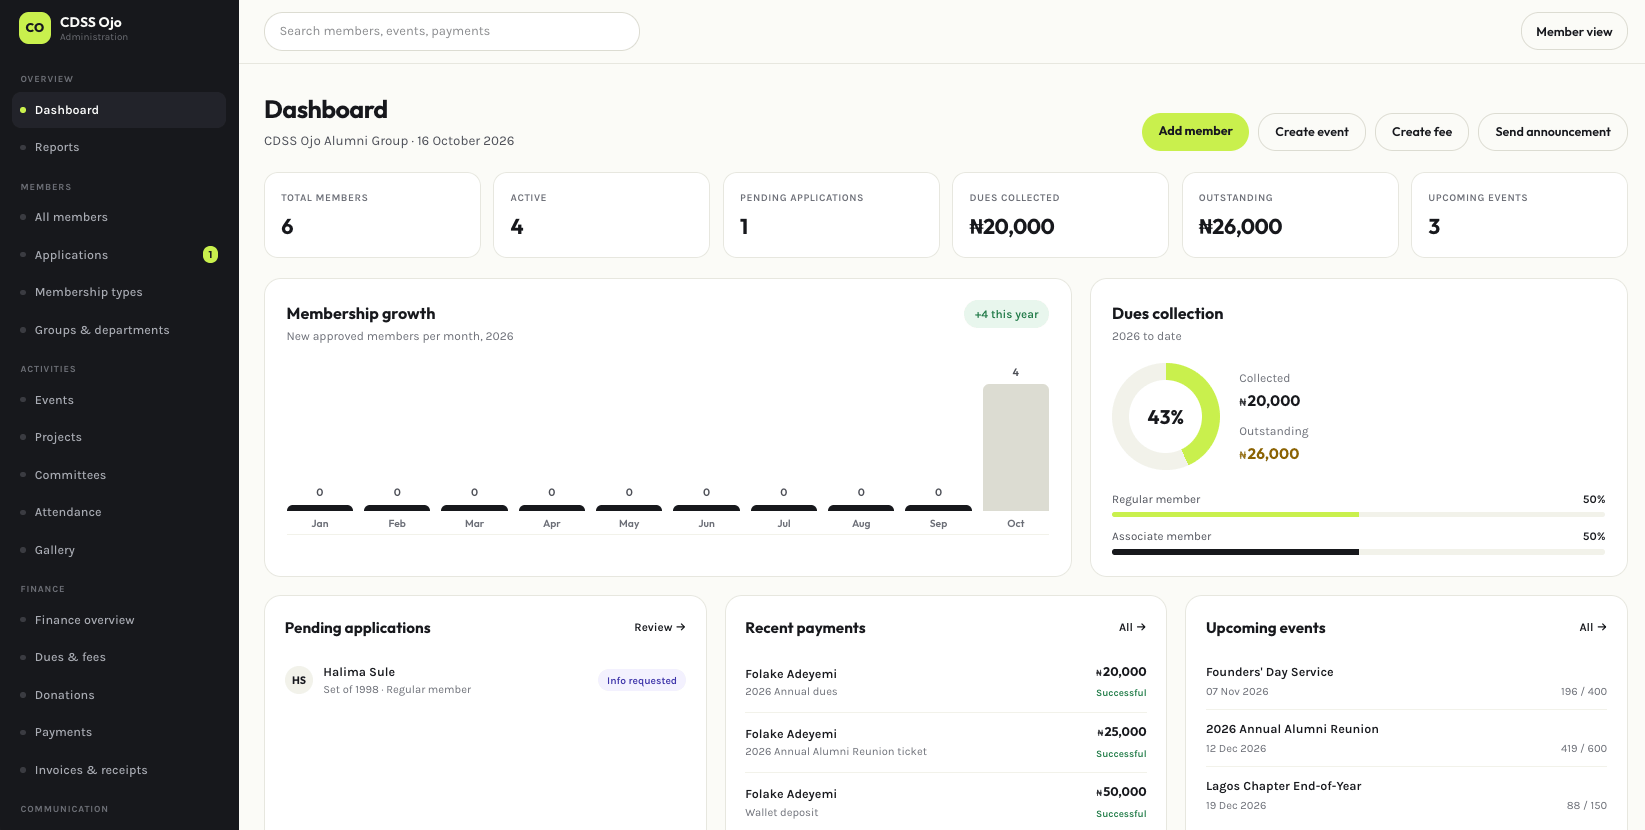Open the 2026 Annual Alumni Reunion event
Viewport: 1645px width, 830px height.
tap(1406, 738)
